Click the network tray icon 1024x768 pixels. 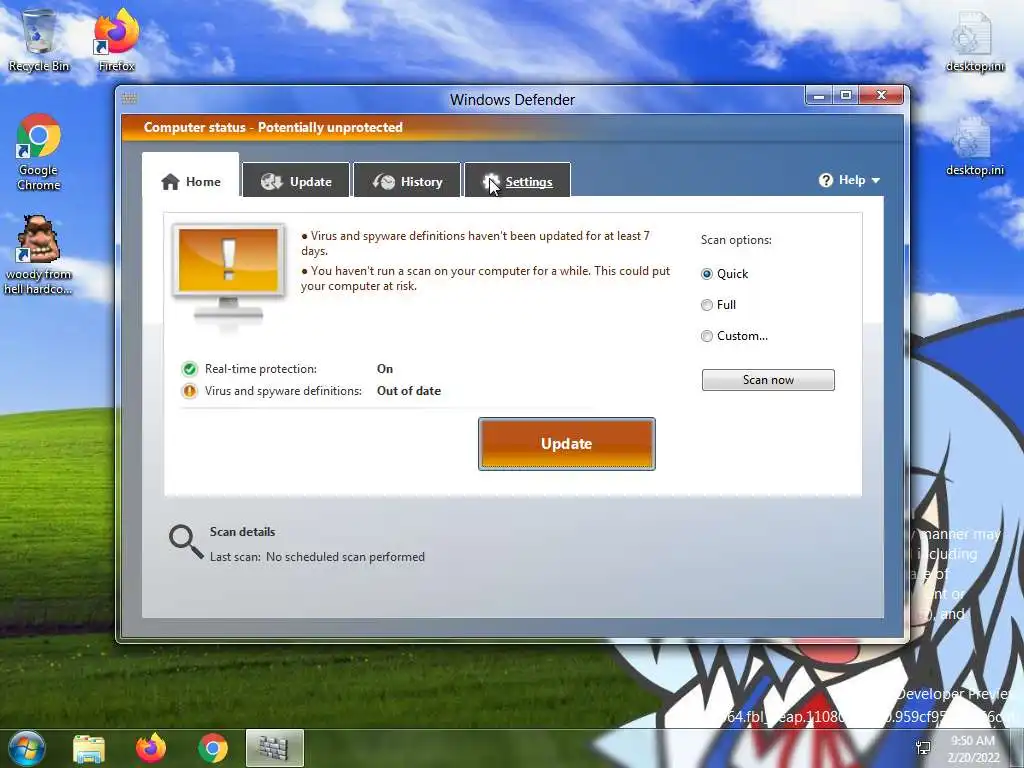923,748
